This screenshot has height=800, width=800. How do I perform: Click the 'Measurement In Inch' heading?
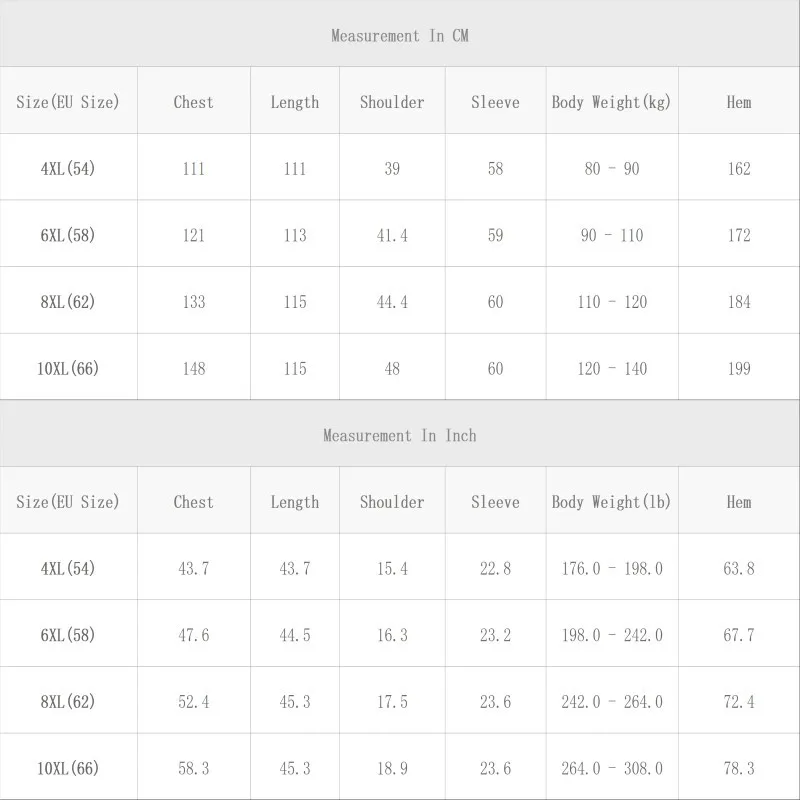click(400, 436)
